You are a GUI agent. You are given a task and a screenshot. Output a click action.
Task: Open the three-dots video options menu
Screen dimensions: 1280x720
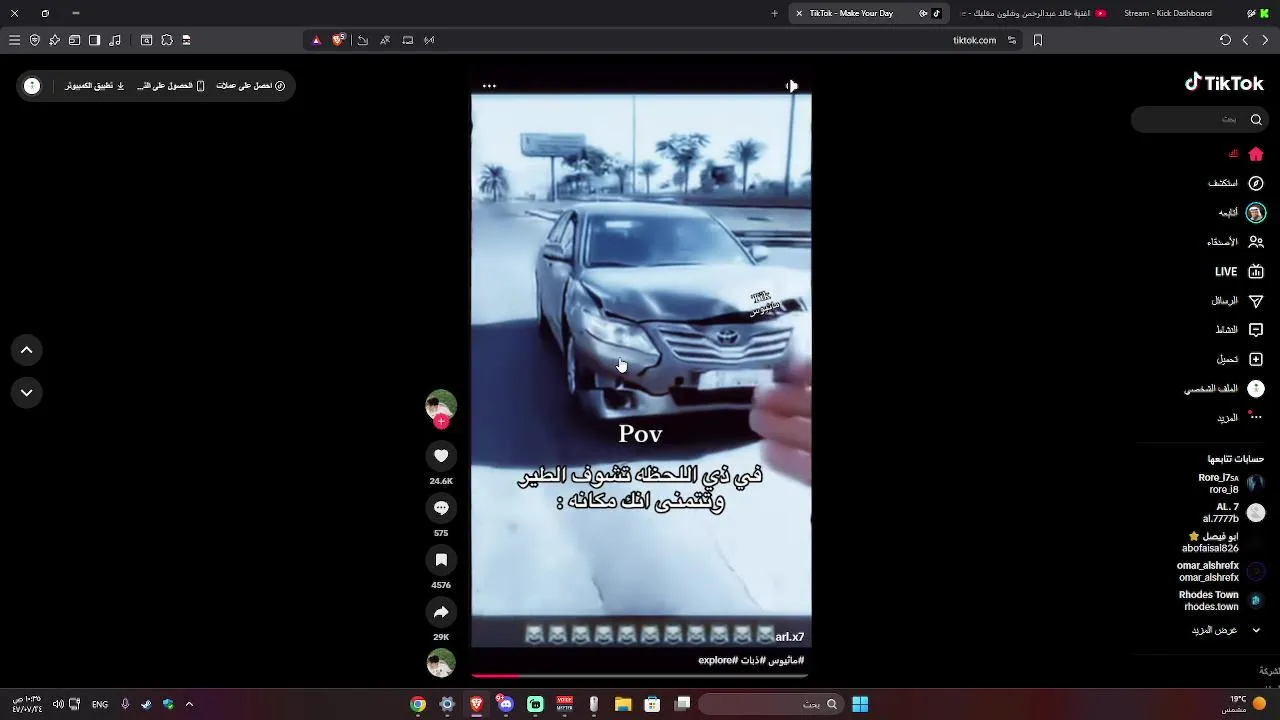pos(489,86)
